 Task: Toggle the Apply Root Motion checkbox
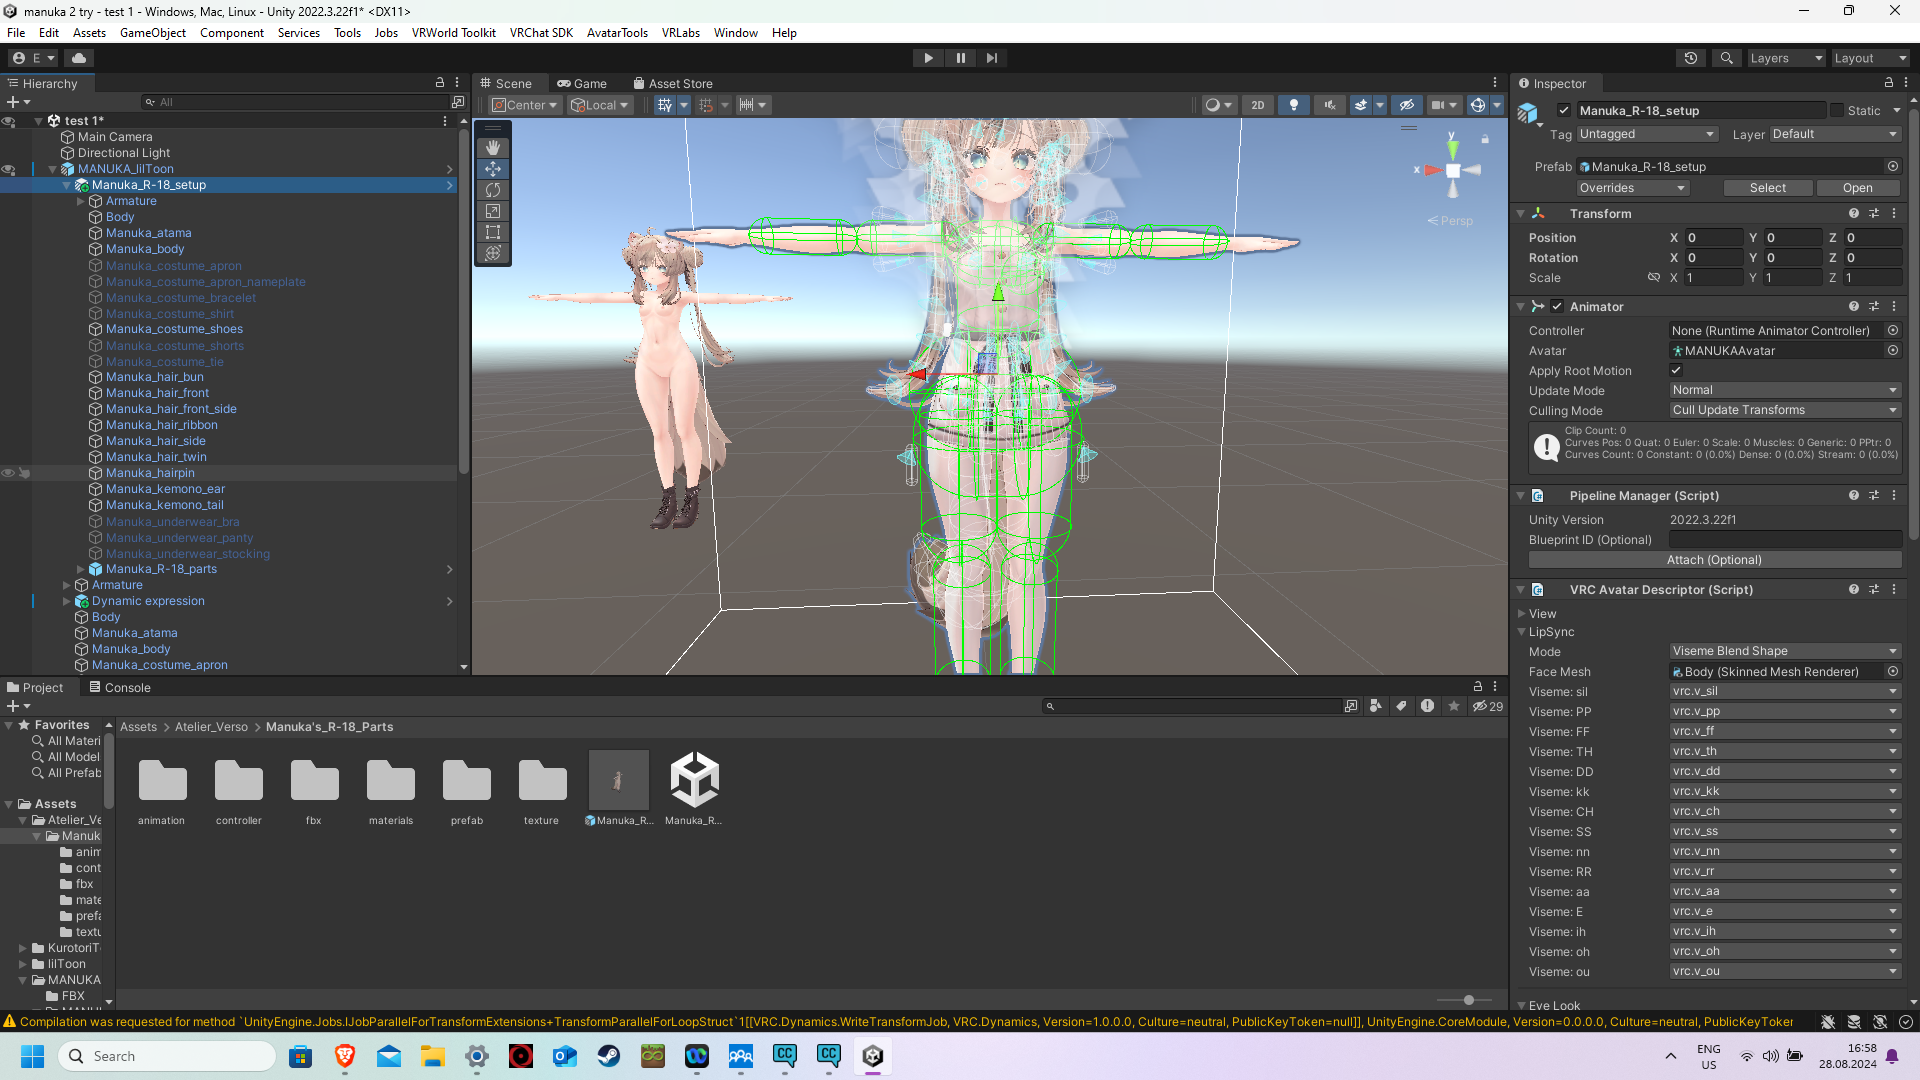(x=1676, y=370)
